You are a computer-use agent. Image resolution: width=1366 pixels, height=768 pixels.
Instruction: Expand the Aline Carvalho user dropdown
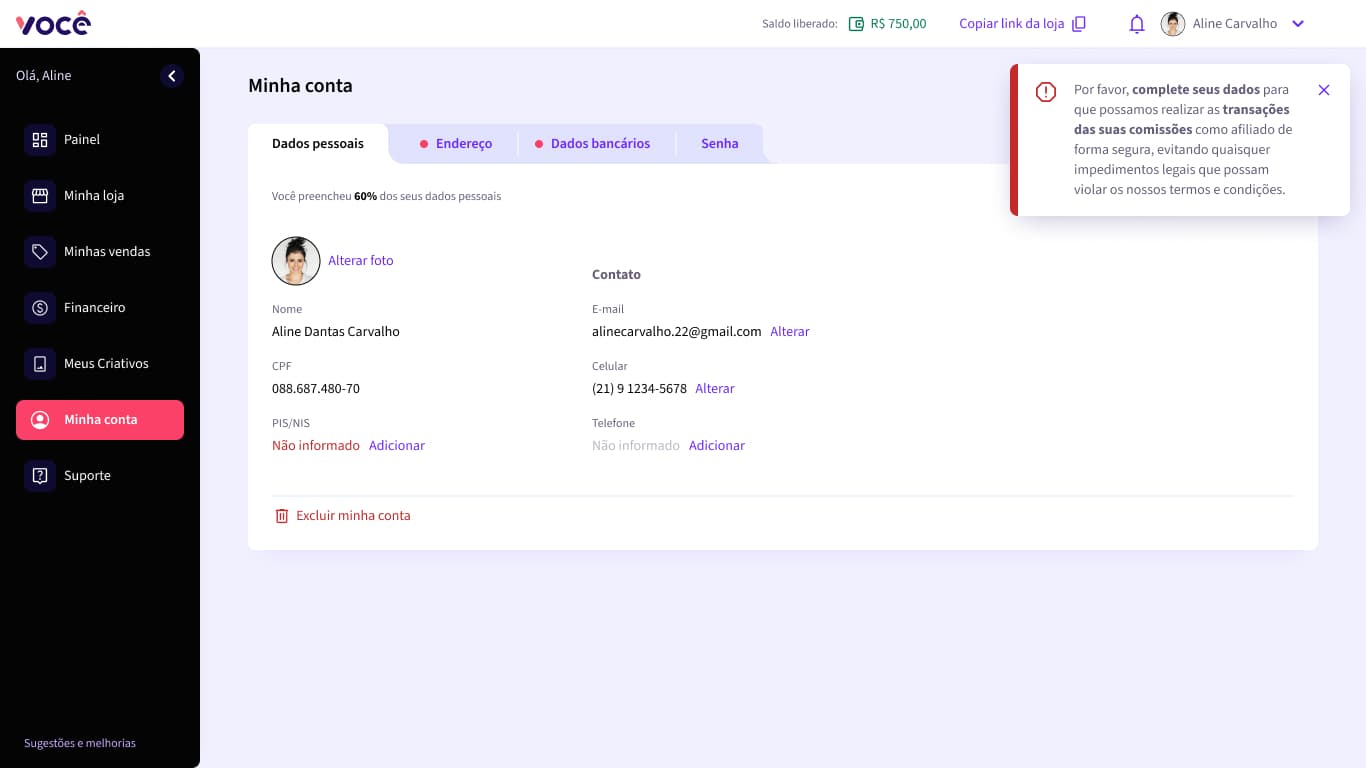(x=1298, y=24)
